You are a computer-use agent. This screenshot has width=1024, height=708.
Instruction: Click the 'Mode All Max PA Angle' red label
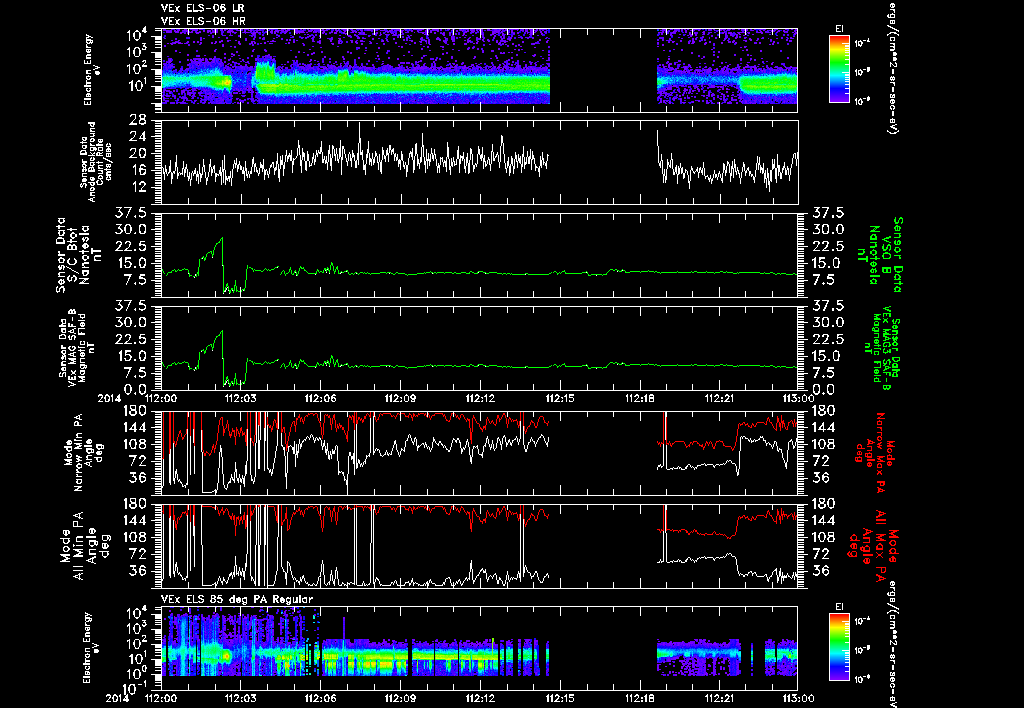(x=874, y=544)
